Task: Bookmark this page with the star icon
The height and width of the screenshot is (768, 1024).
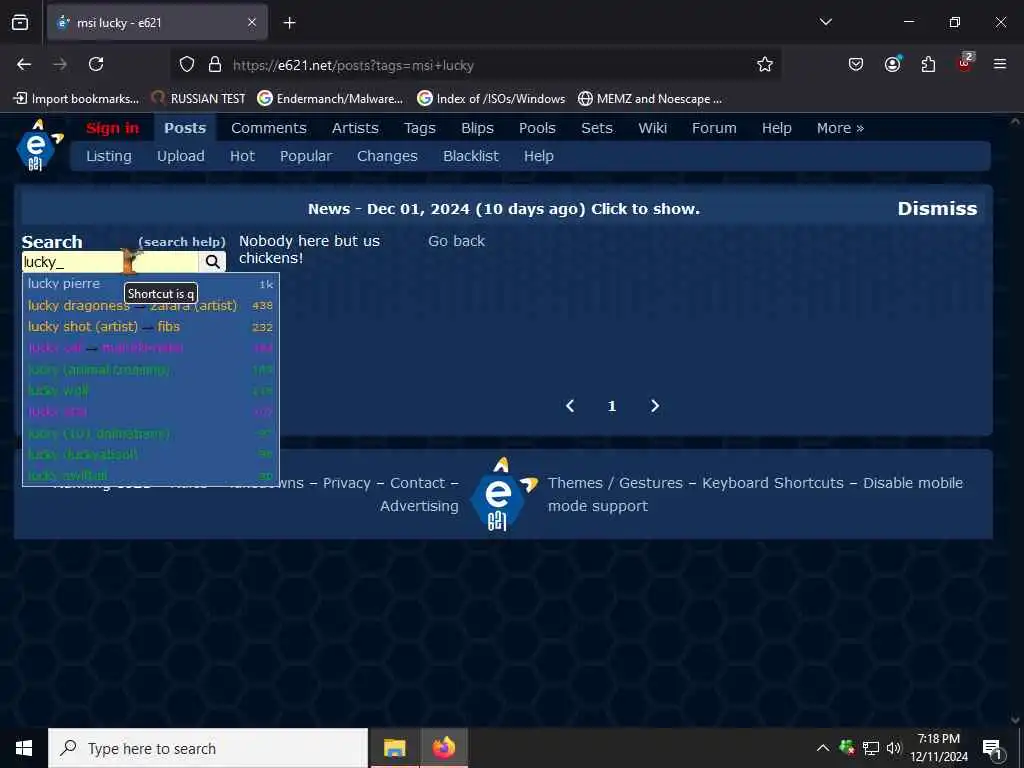Action: tap(765, 64)
